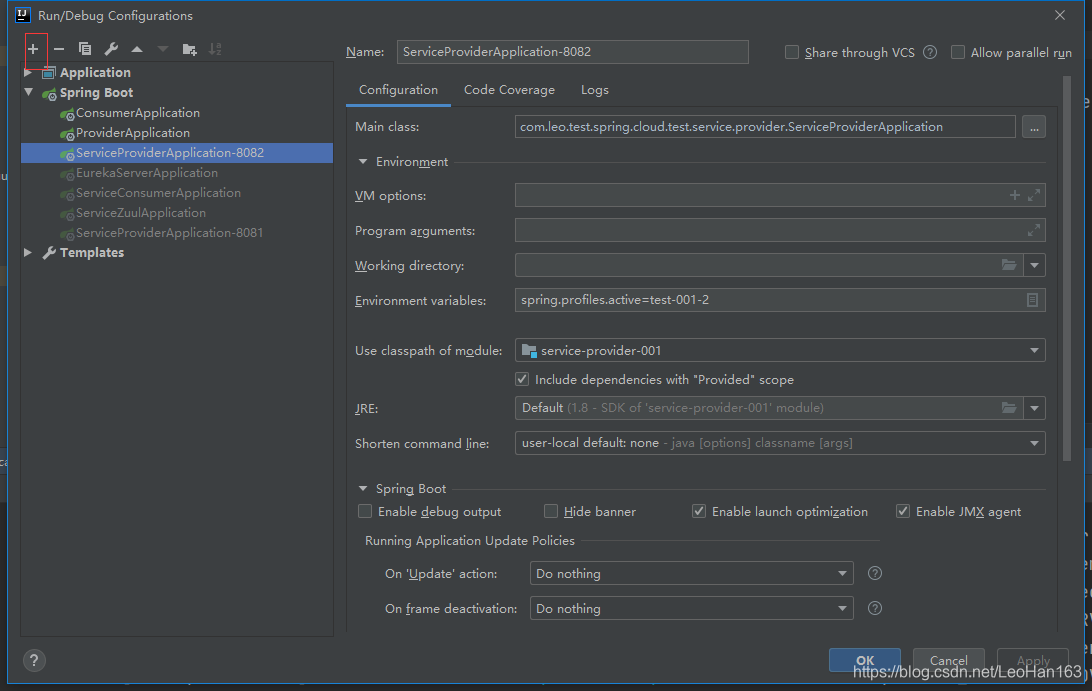
Task: Toggle Share through VCS checkbox
Action: 792,52
